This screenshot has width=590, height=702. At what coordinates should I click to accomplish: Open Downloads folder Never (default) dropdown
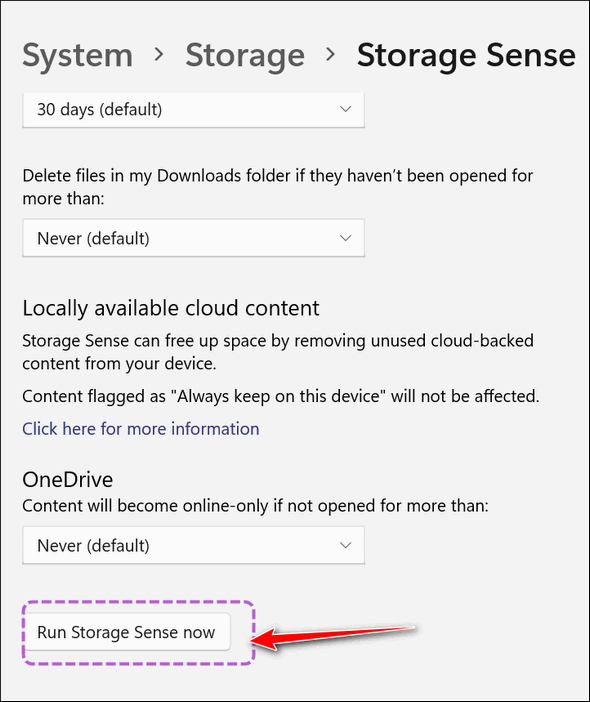[193, 238]
